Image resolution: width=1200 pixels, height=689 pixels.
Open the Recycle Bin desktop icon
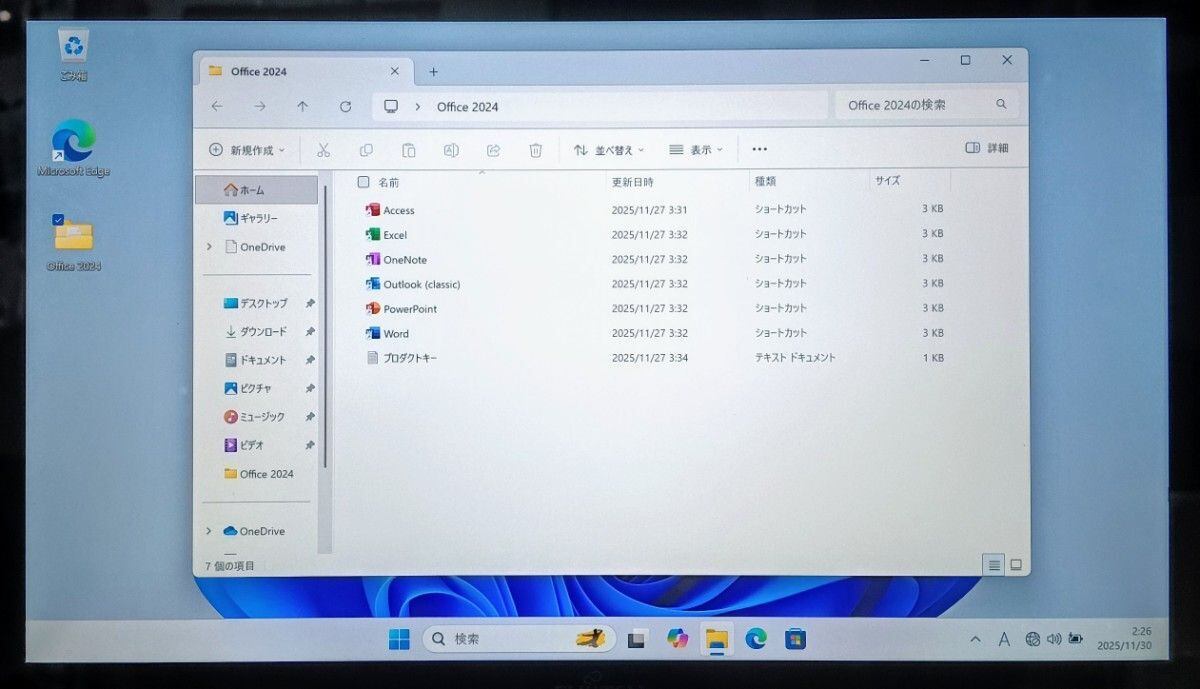73,55
